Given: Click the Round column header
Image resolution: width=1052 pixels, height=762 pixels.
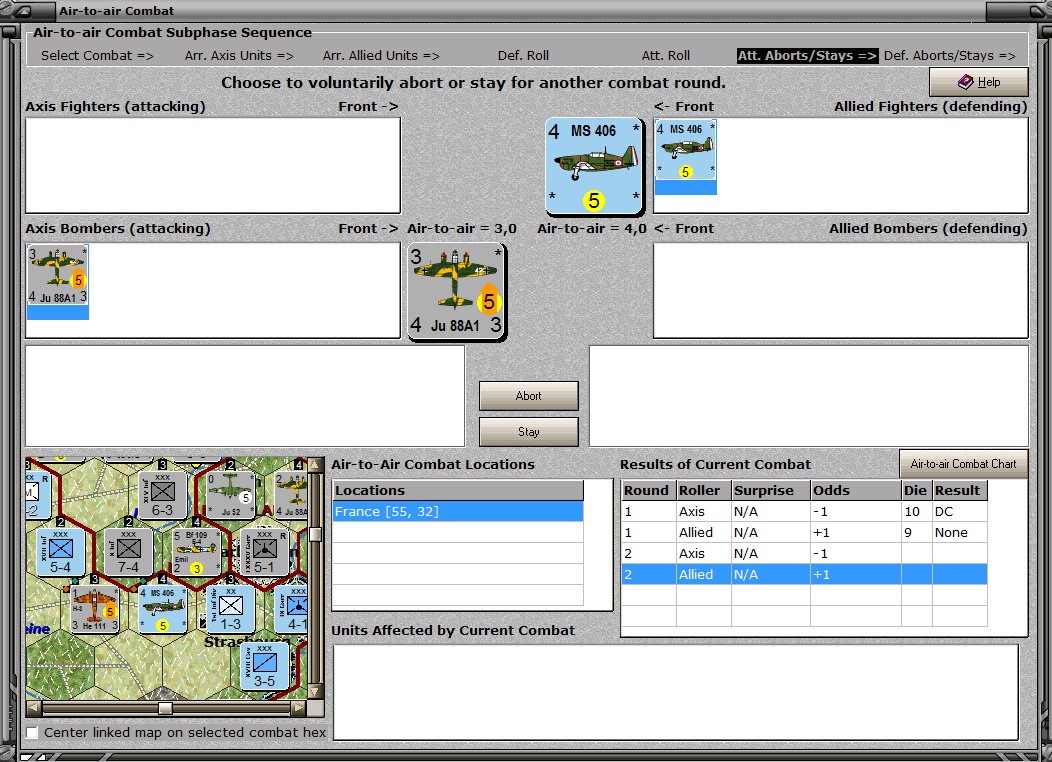Looking at the screenshot, I should point(649,490).
